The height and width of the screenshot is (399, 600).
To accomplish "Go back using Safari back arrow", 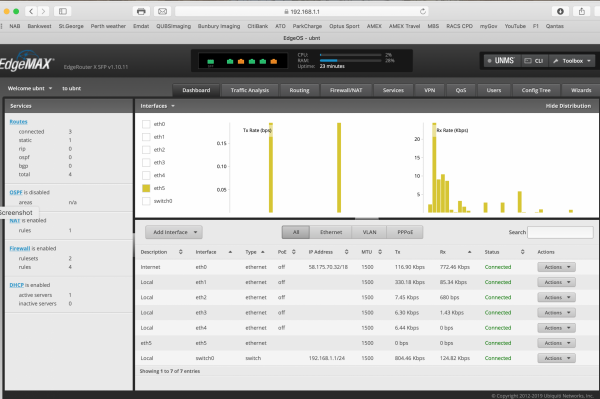I will (x=31, y=11).
